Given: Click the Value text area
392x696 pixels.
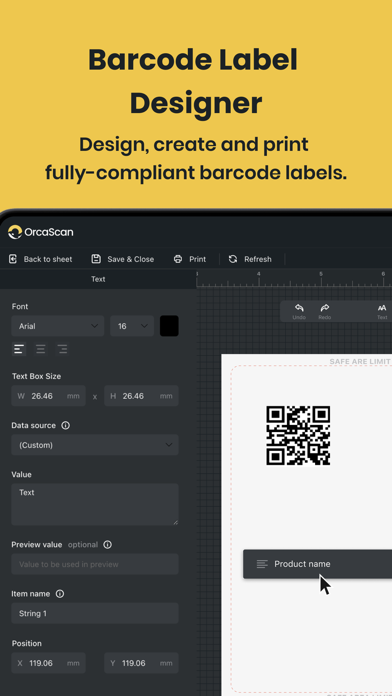Looking at the screenshot, I should click(95, 504).
